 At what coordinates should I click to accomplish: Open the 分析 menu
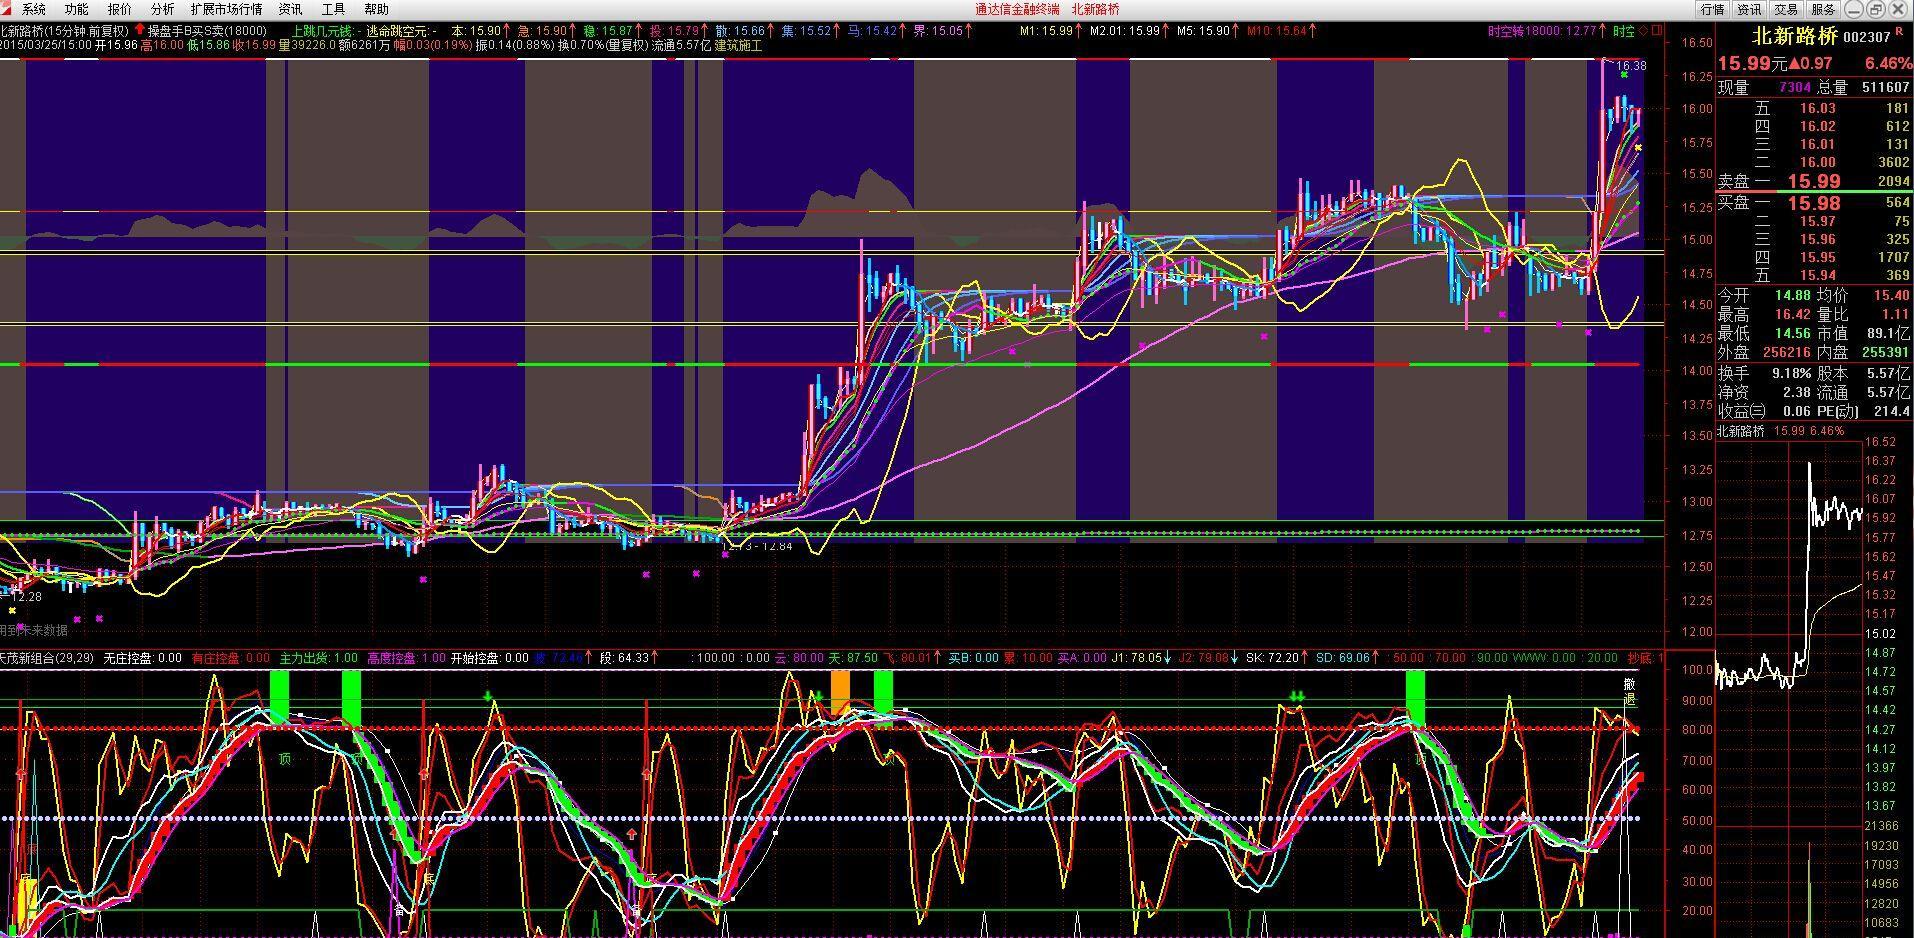(x=162, y=9)
